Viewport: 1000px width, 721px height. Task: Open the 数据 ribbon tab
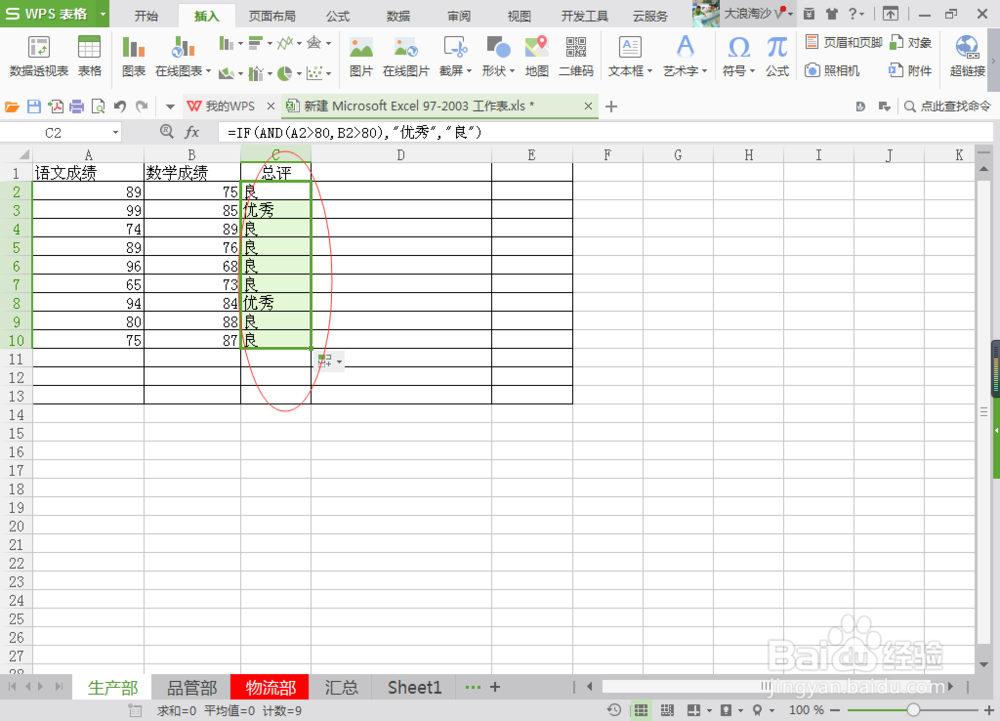coord(398,16)
